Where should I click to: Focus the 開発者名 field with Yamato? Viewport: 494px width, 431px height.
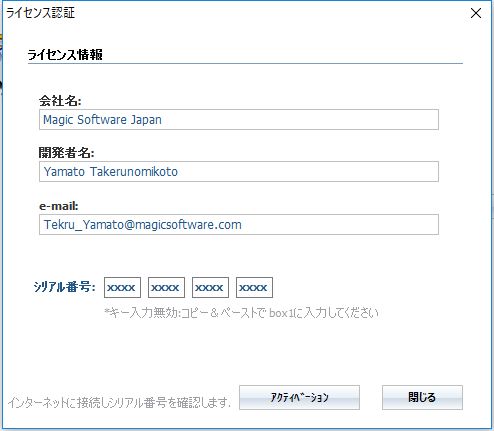click(239, 172)
